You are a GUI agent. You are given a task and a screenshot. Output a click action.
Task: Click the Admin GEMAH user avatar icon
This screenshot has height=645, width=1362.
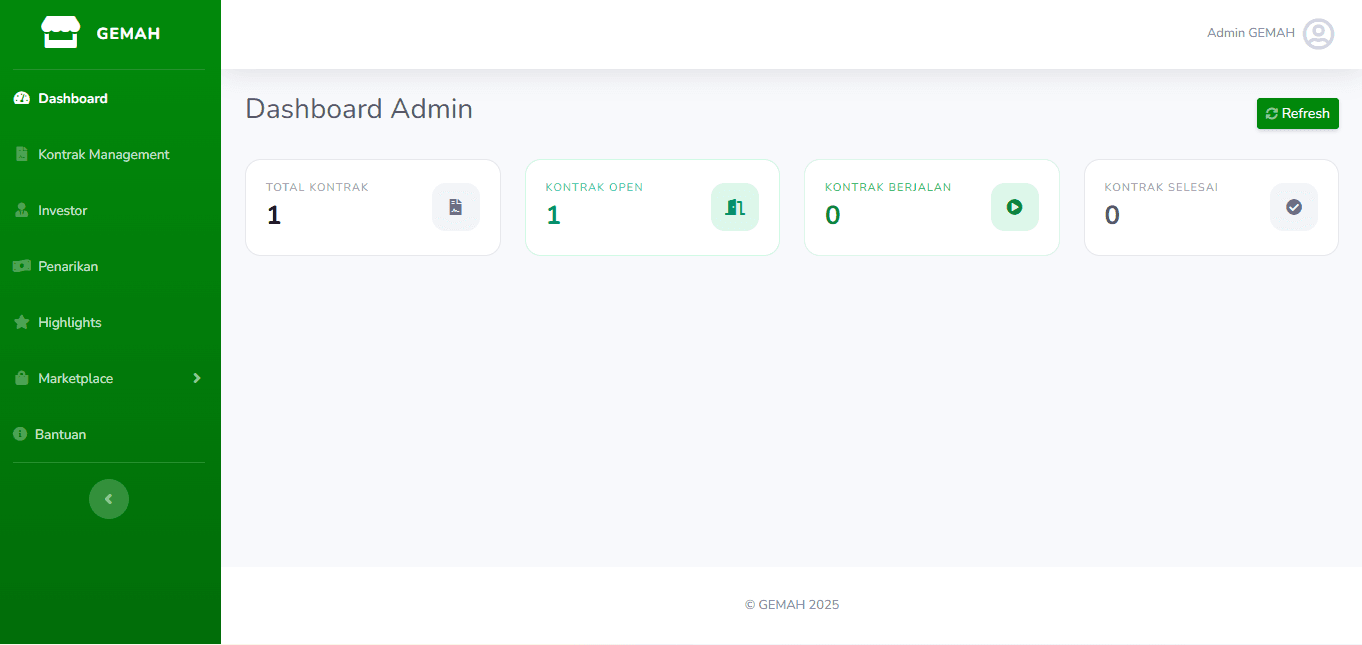point(1318,34)
